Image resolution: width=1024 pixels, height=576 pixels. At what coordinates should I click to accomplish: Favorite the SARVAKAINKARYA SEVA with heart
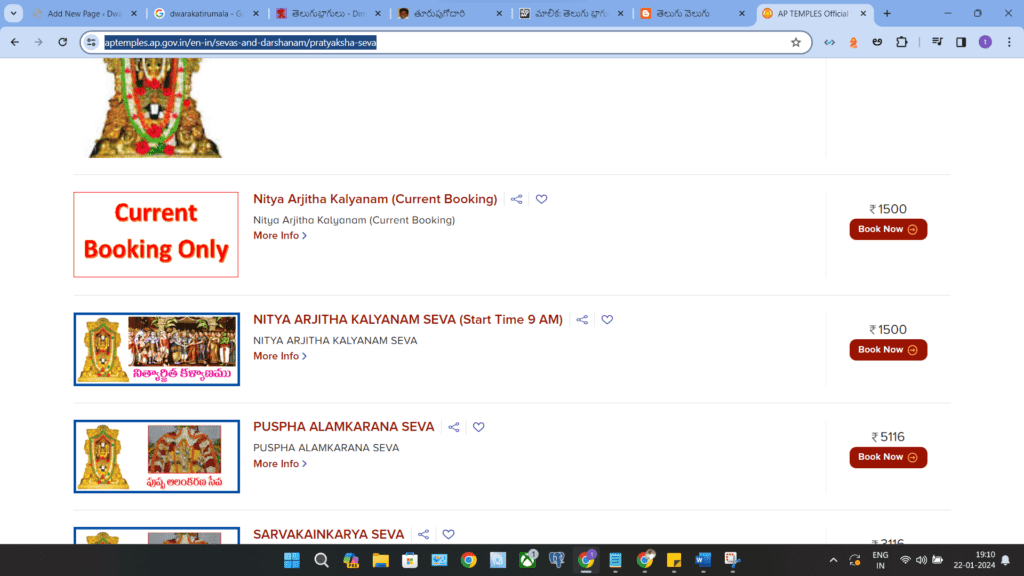tap(449, 534)
